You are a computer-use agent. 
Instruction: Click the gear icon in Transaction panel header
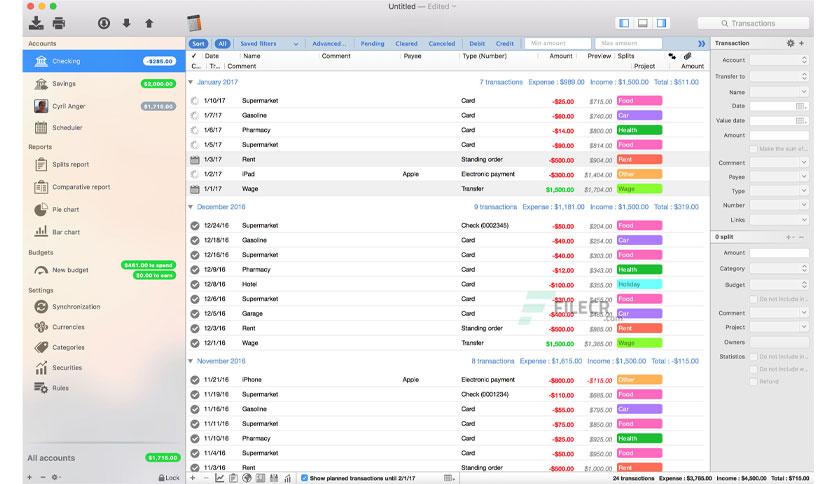coord(790,43)
